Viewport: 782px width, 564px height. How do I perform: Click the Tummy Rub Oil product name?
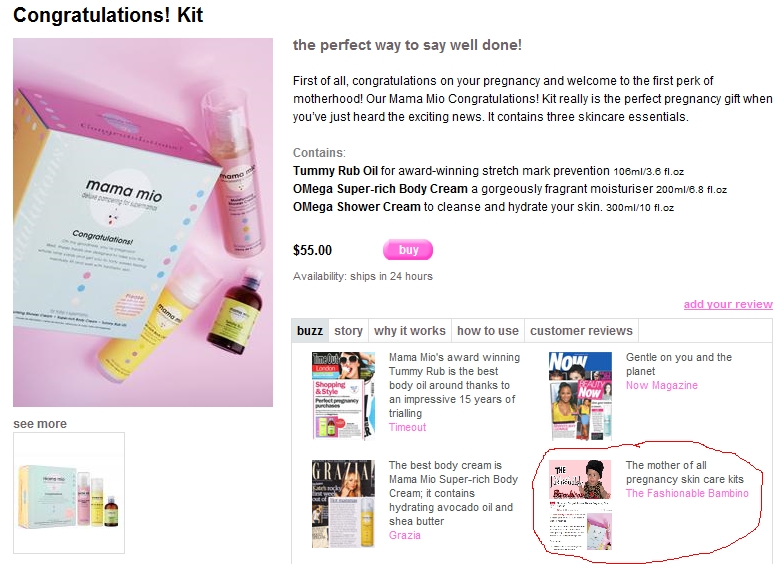[335, 171]
